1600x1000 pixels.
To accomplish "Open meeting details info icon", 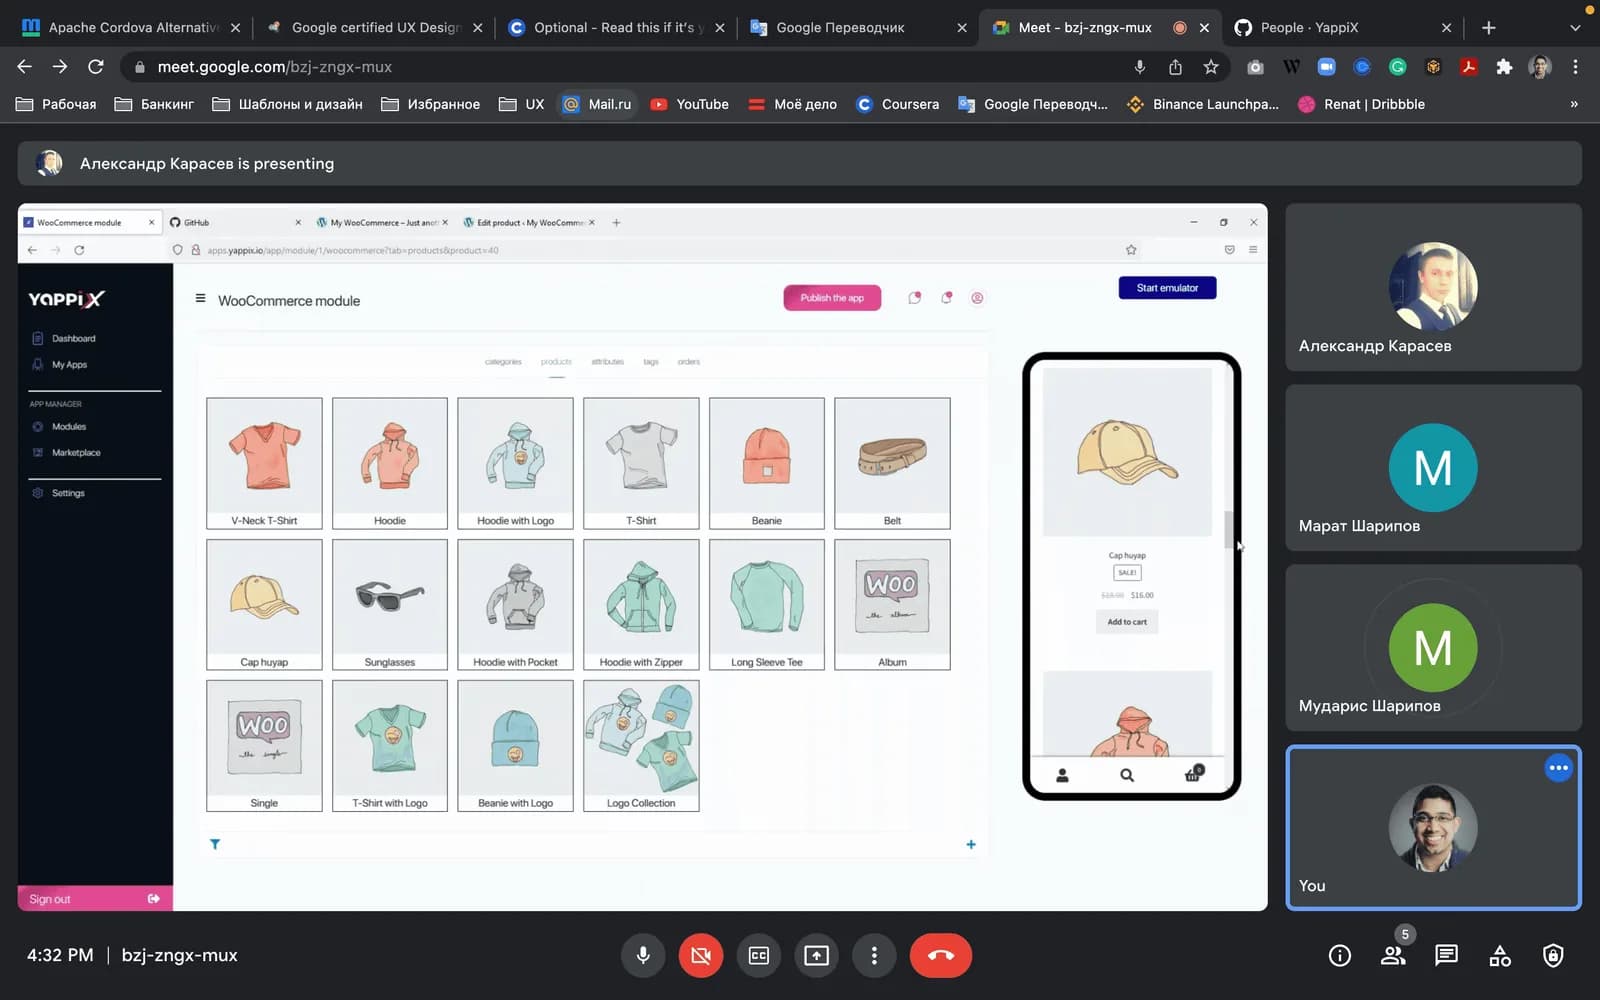I will (1340, 956).
